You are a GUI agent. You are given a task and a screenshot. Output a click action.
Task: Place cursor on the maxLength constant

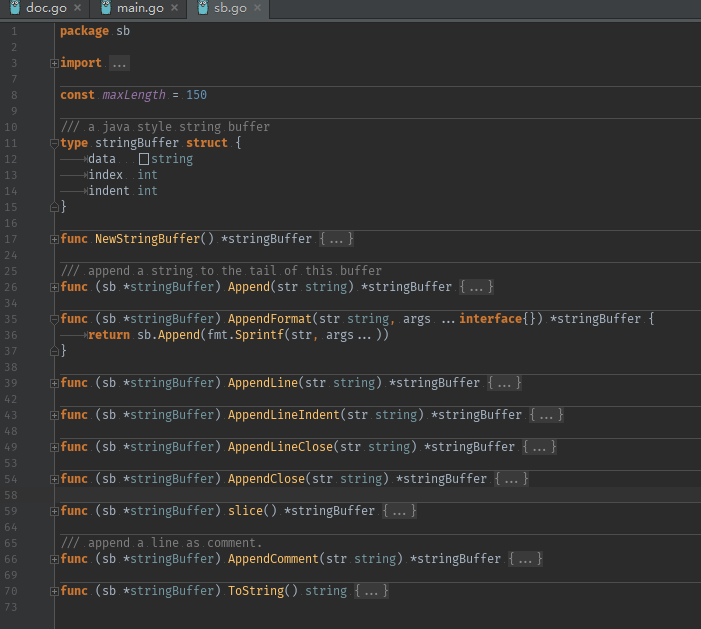point(134,95)
